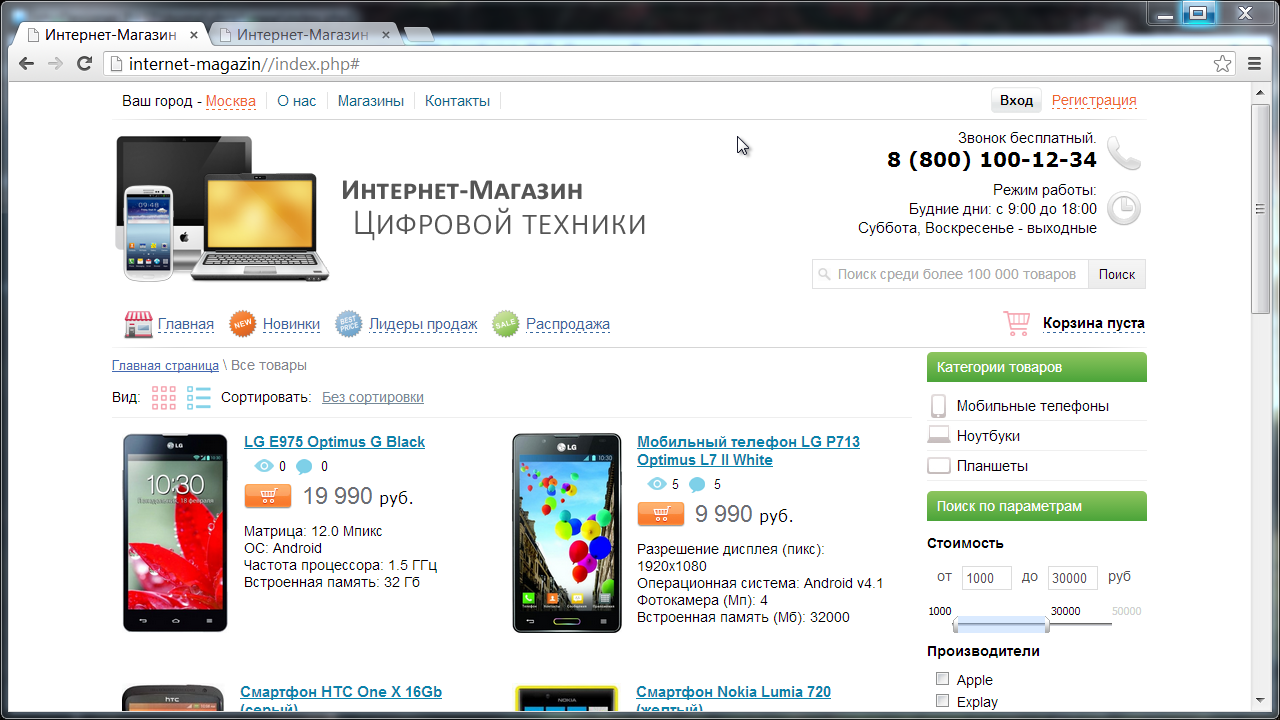The width and height of the screenshot is (1280, 720).
Task: Click the Best Price badge icon
Action: pyautogui.click(x=349, y=324)
